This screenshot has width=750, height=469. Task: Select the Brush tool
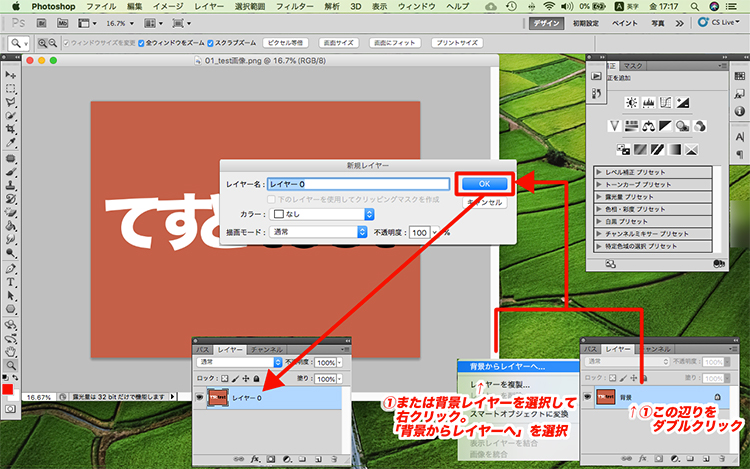(11, 172)
